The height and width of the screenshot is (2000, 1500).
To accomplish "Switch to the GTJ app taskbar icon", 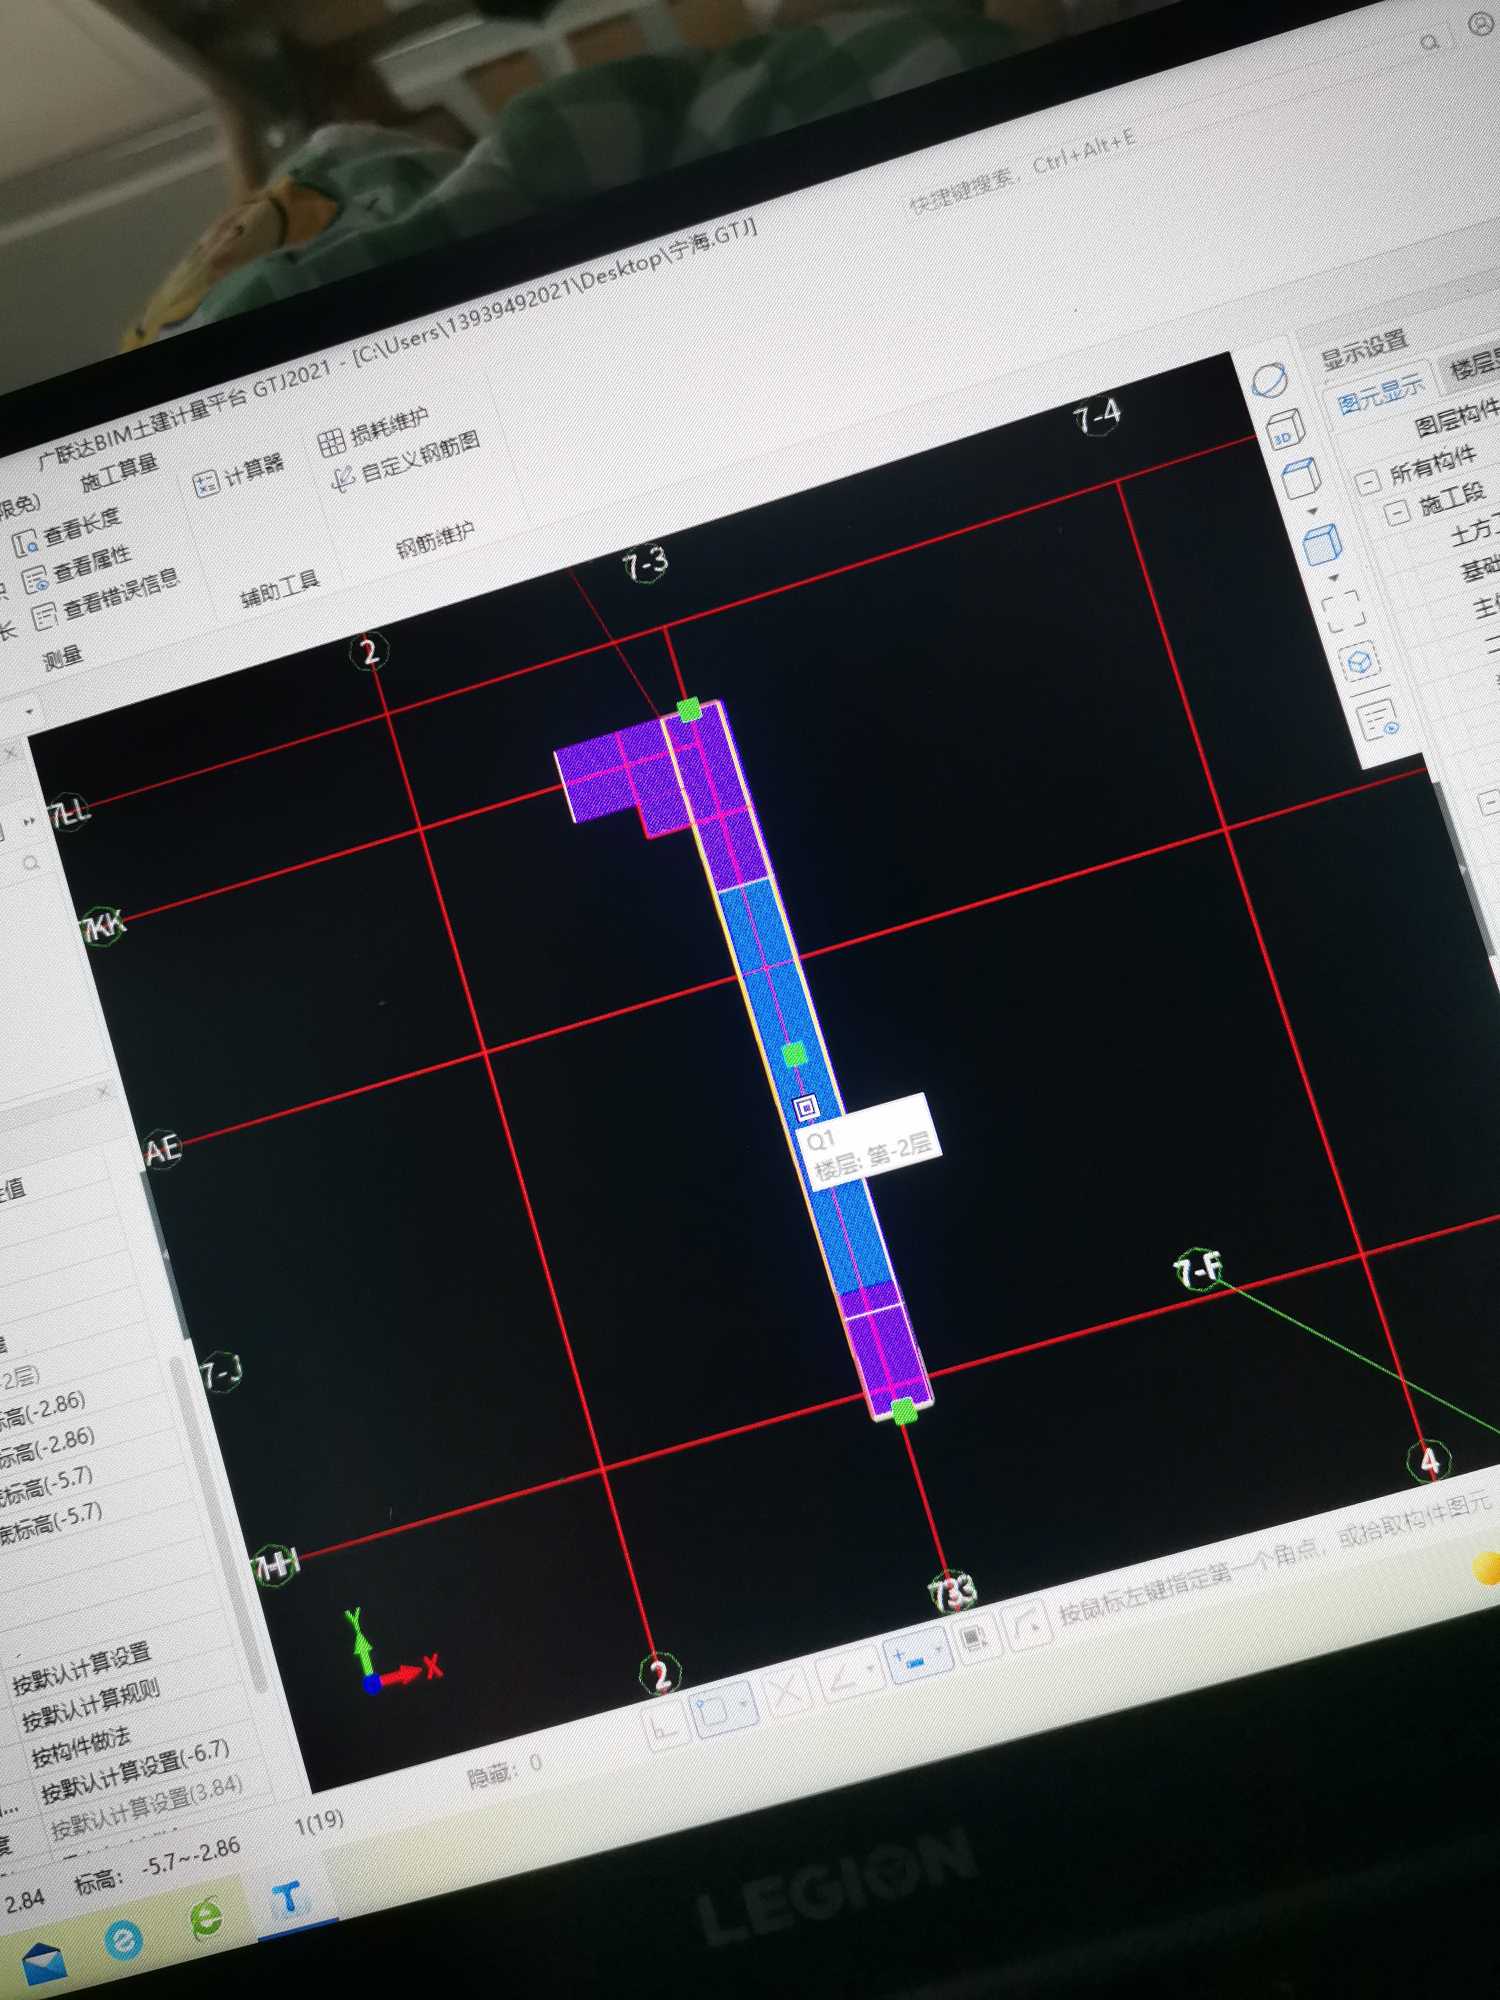I will 290,1896.
